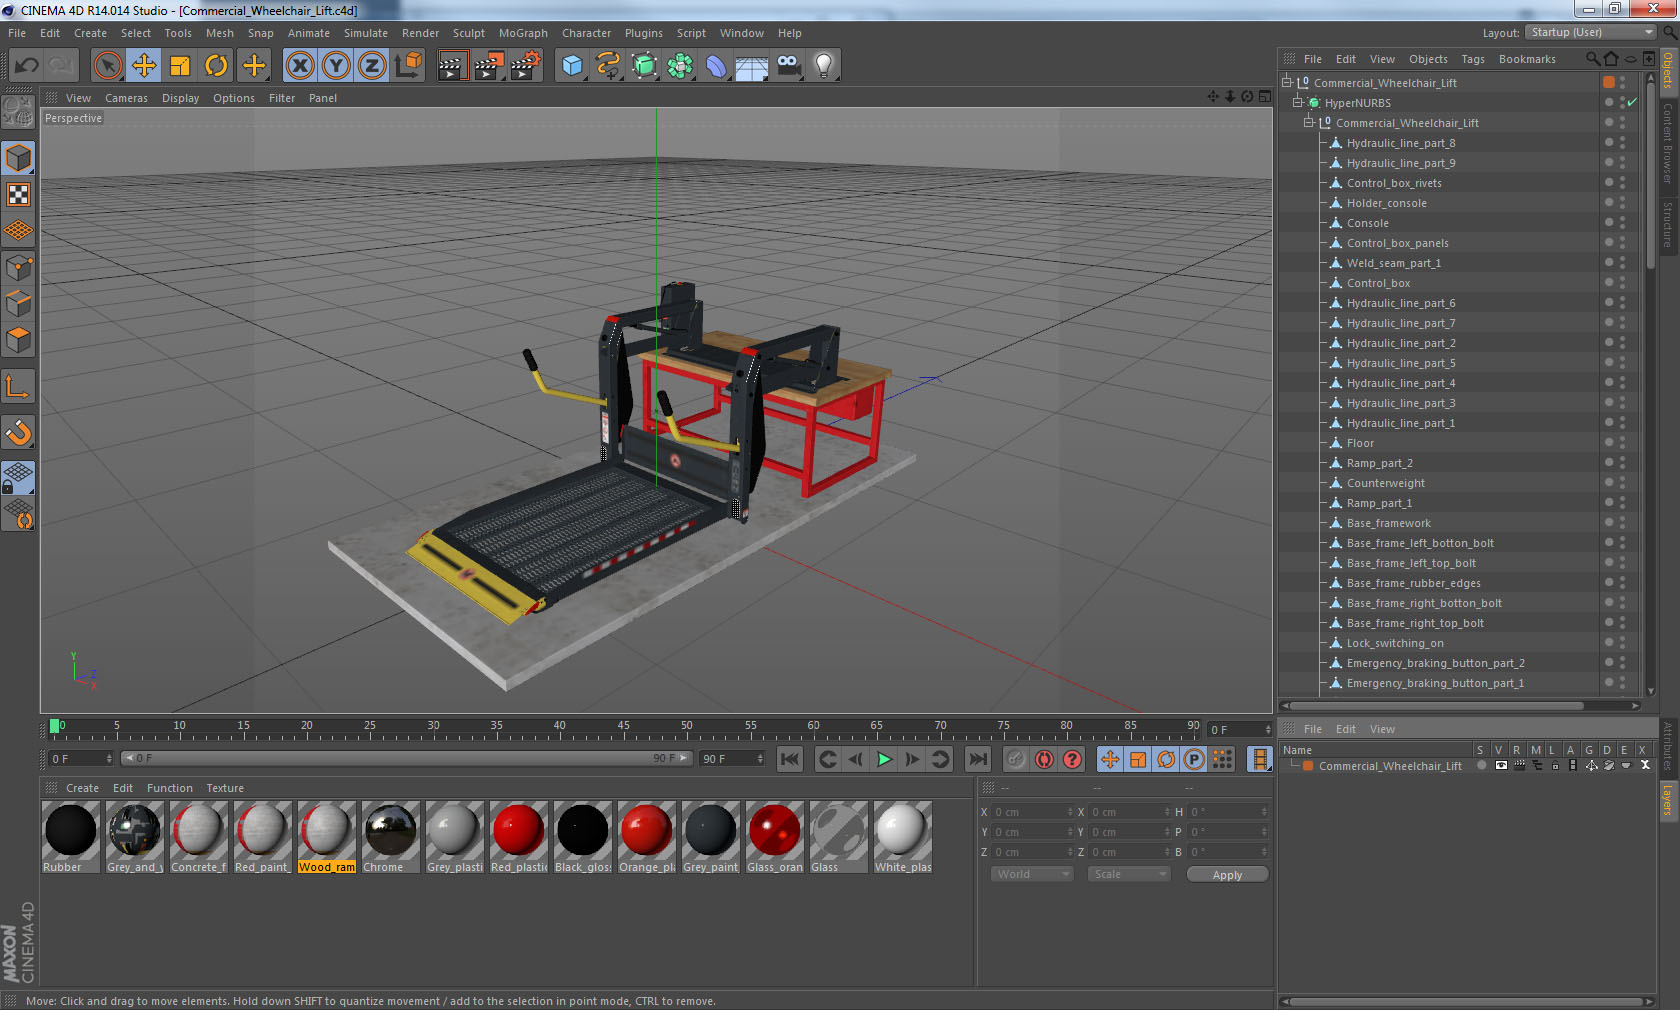Open the array modeling objects icon
1680x1010 pixels.
[x=680, y=66]
